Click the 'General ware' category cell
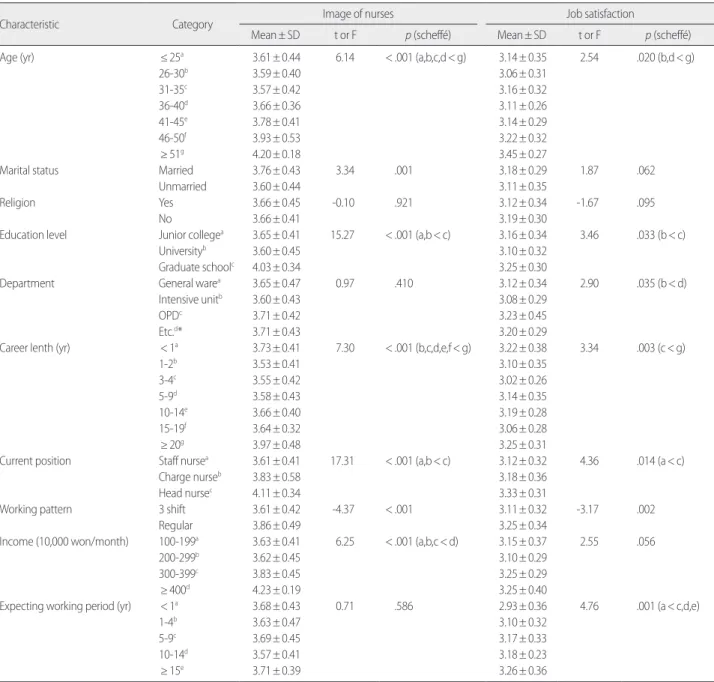The height and width of the screenshot is (682, 714). 189,283
